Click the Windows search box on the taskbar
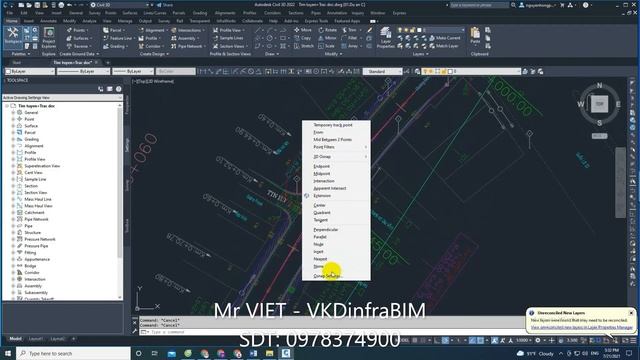This screenshot has height=360, width=640. (73, 353)
